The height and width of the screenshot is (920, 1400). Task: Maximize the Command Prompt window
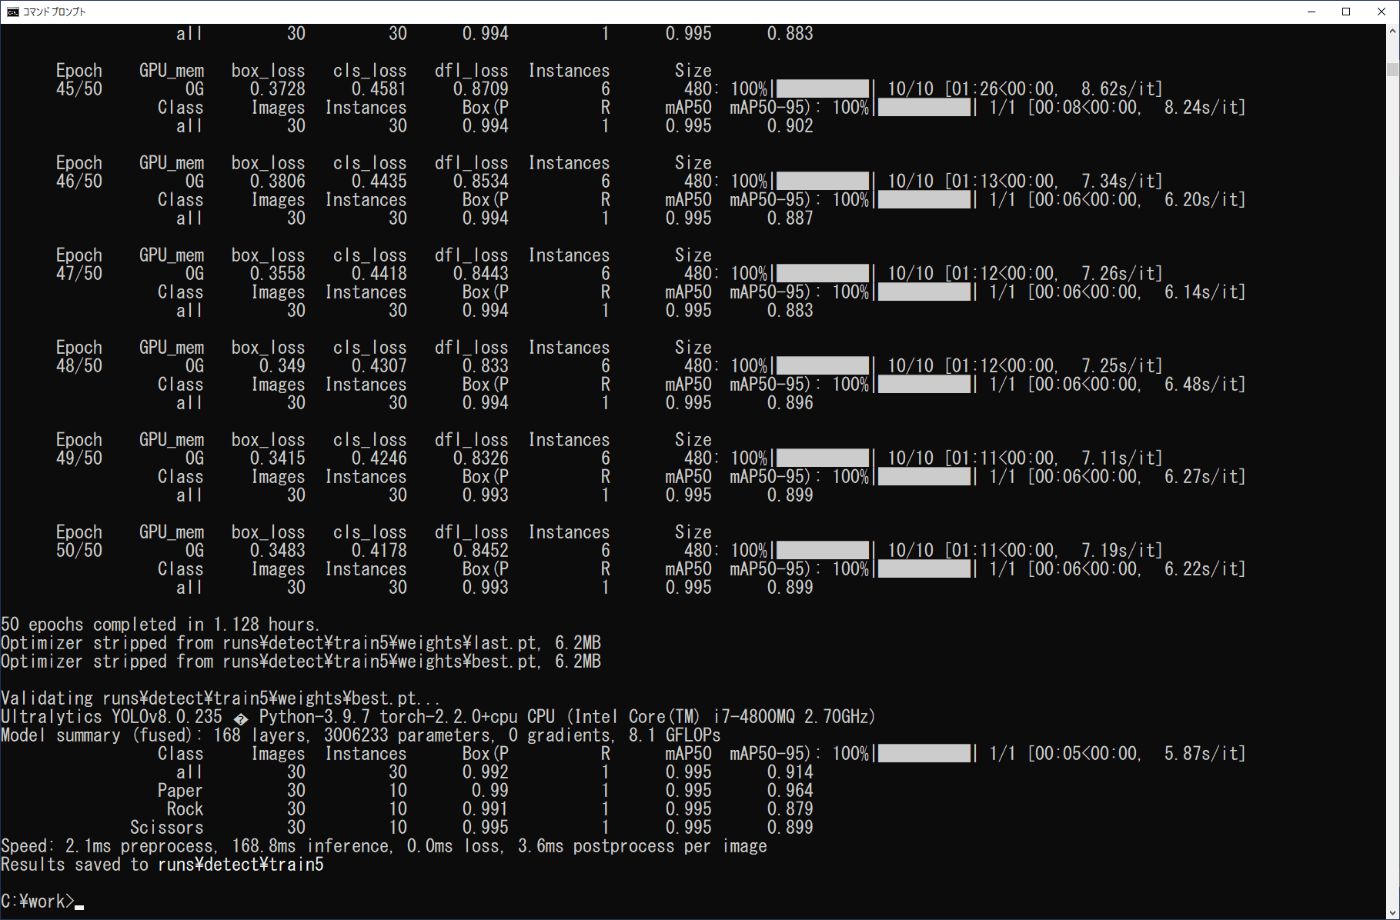1346,12
